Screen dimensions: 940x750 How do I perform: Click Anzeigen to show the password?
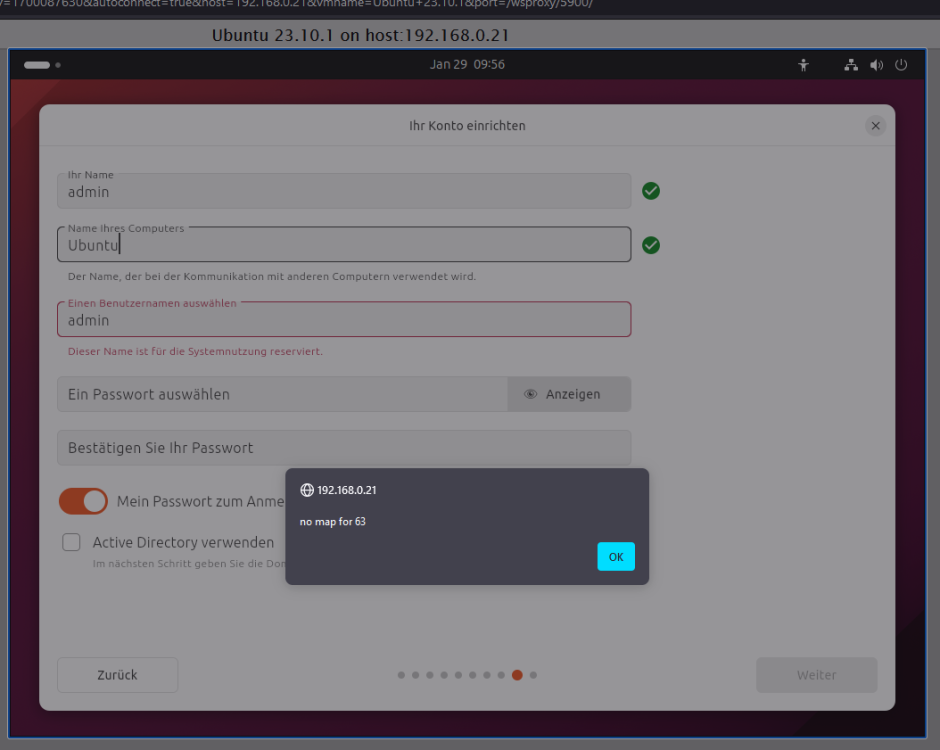pos(569,394)
